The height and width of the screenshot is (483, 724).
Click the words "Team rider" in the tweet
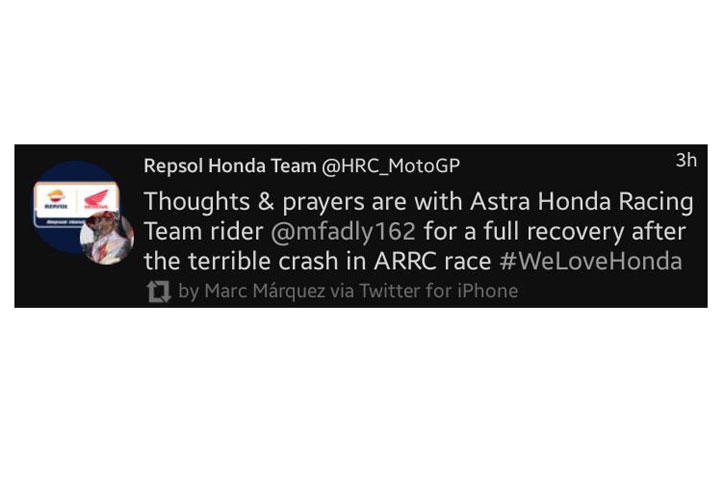[x=204, y=231]
